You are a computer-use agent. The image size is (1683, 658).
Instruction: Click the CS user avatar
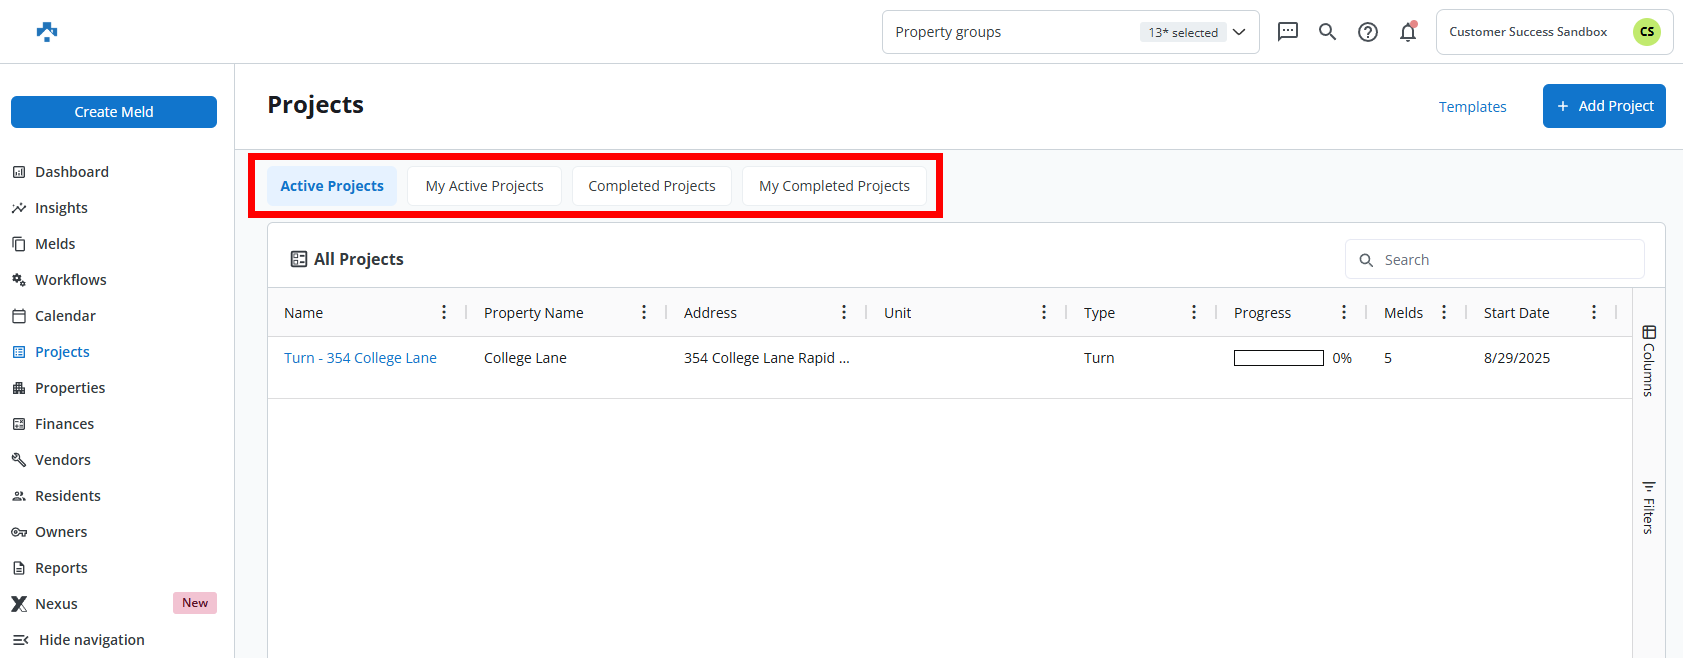pyautogui.click(x=1646, y=32)
